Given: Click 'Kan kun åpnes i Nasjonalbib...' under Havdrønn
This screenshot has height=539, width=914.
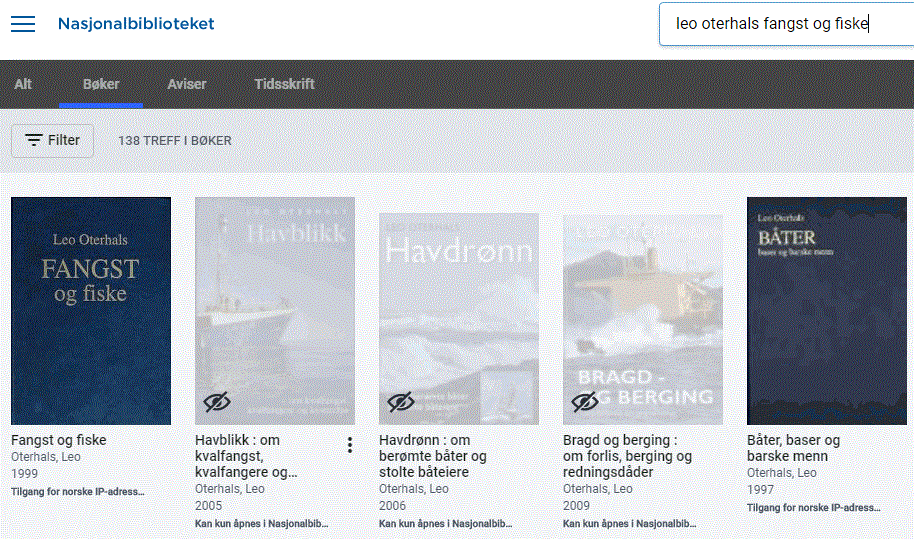Looking at the screenshot, I should (446, 523).
